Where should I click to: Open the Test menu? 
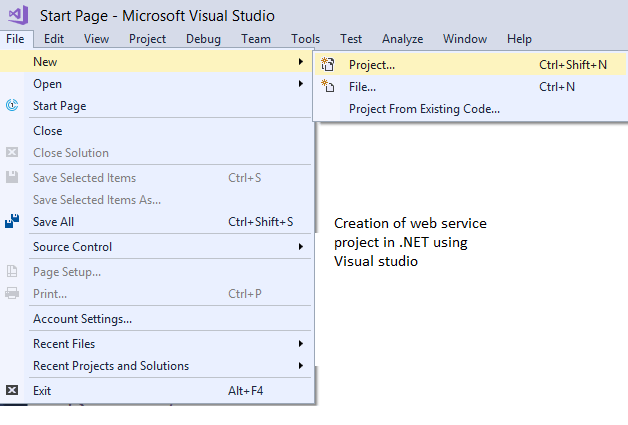pos(351,39)
